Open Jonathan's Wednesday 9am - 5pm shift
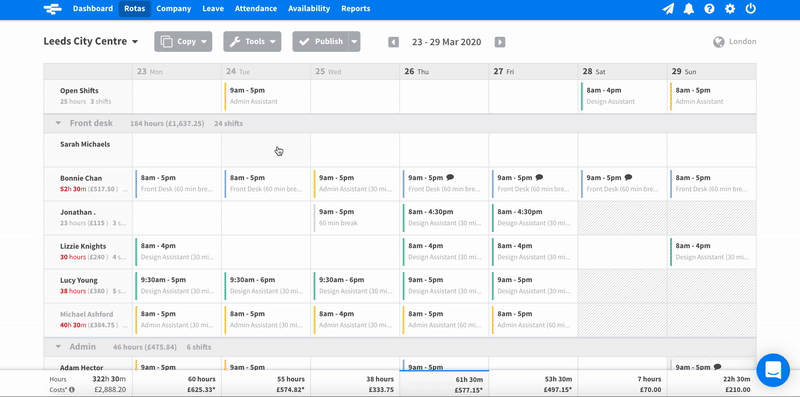The width and height of the screenshot is (800, 397). [355, 218]
